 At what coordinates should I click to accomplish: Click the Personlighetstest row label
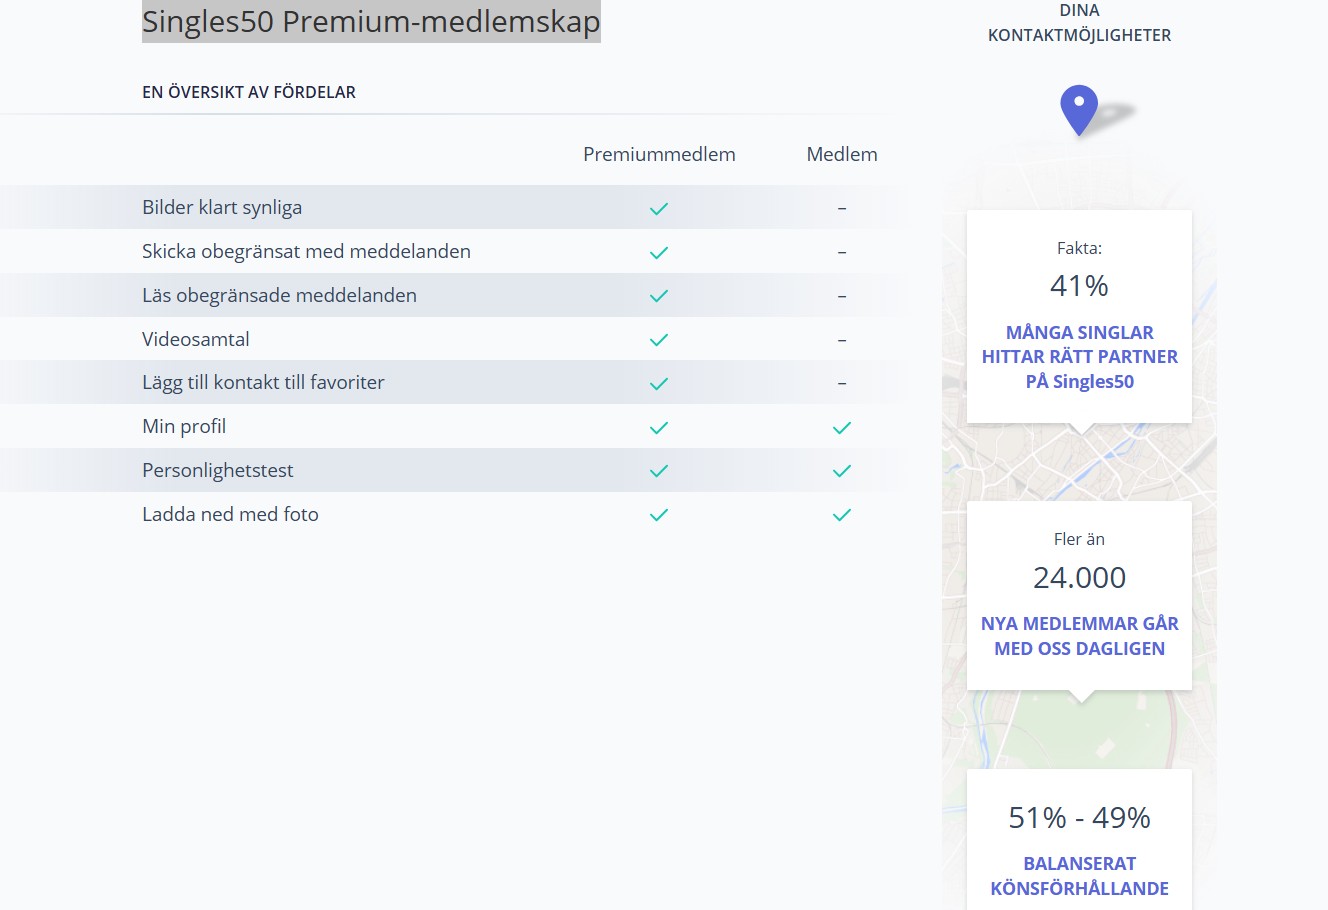tap(218, 471)
